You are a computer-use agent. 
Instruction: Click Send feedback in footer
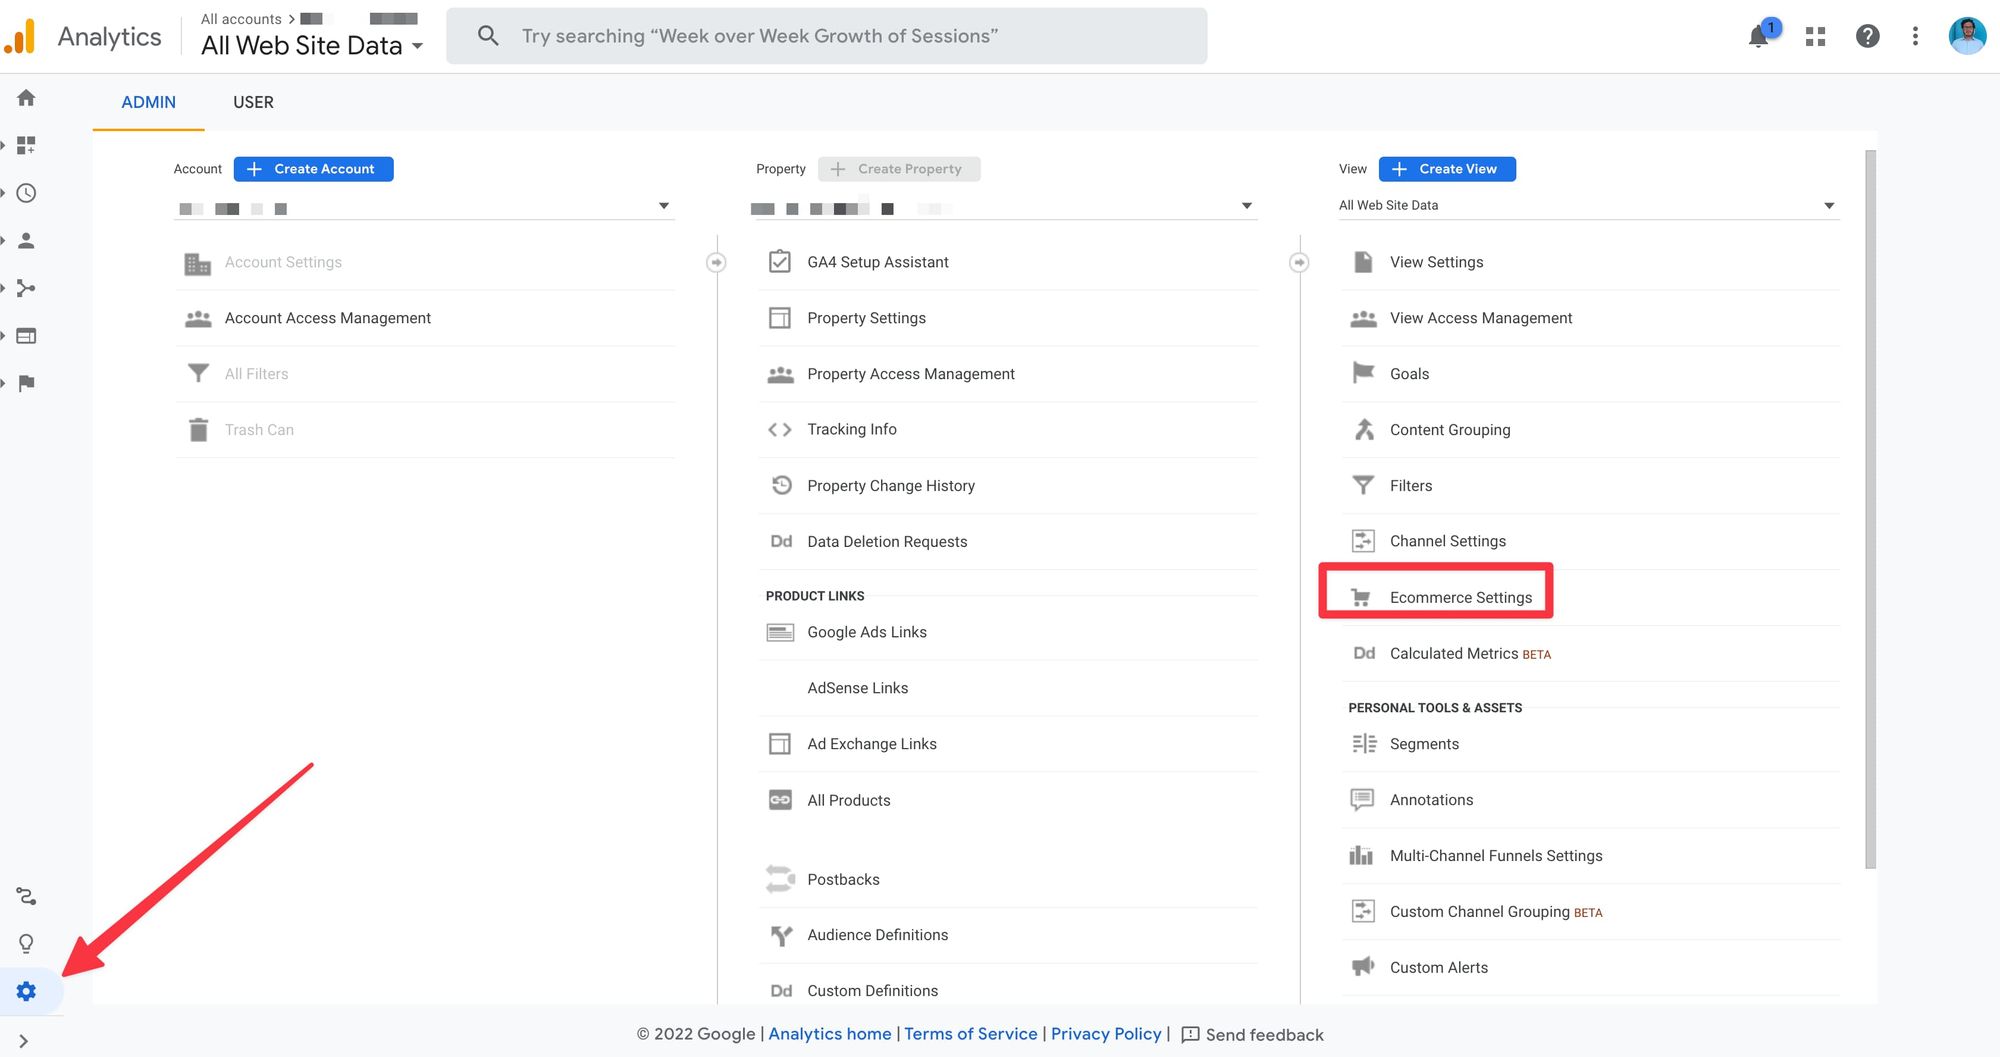coord(1252,1035)
